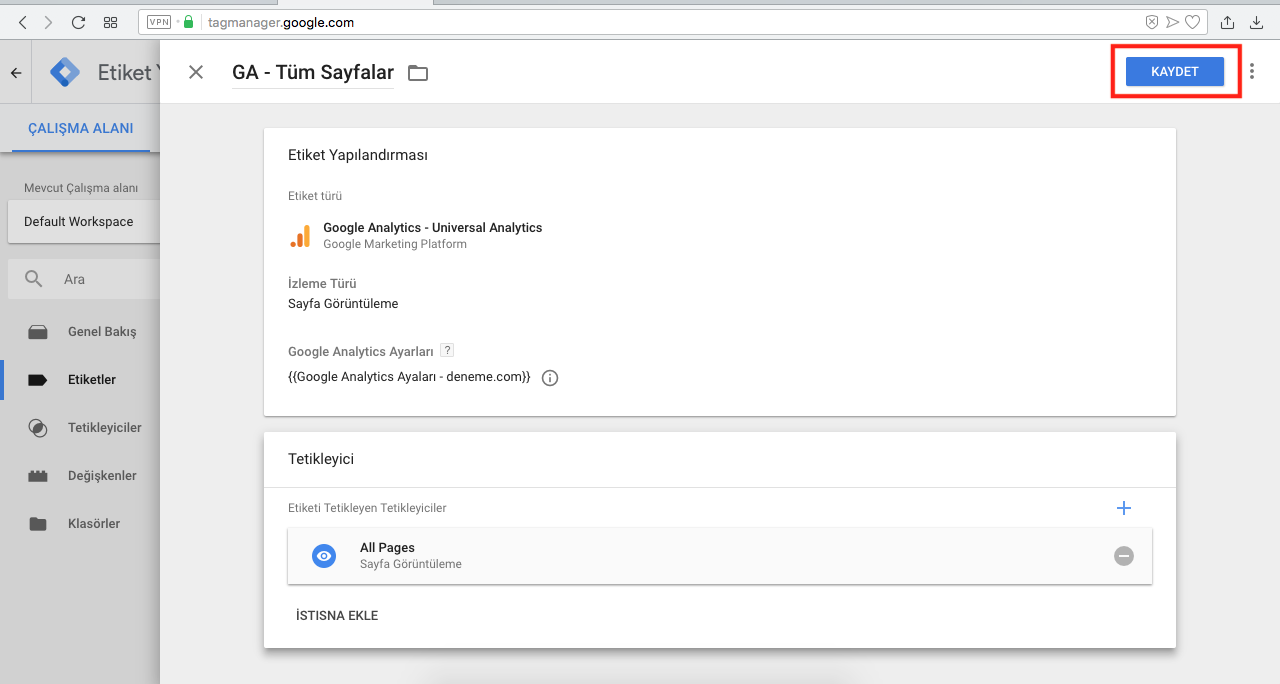Click the VPN badge in the address bar
Image resolution: width=1280 pixels, height=684 pixels.
click(159, 22)
